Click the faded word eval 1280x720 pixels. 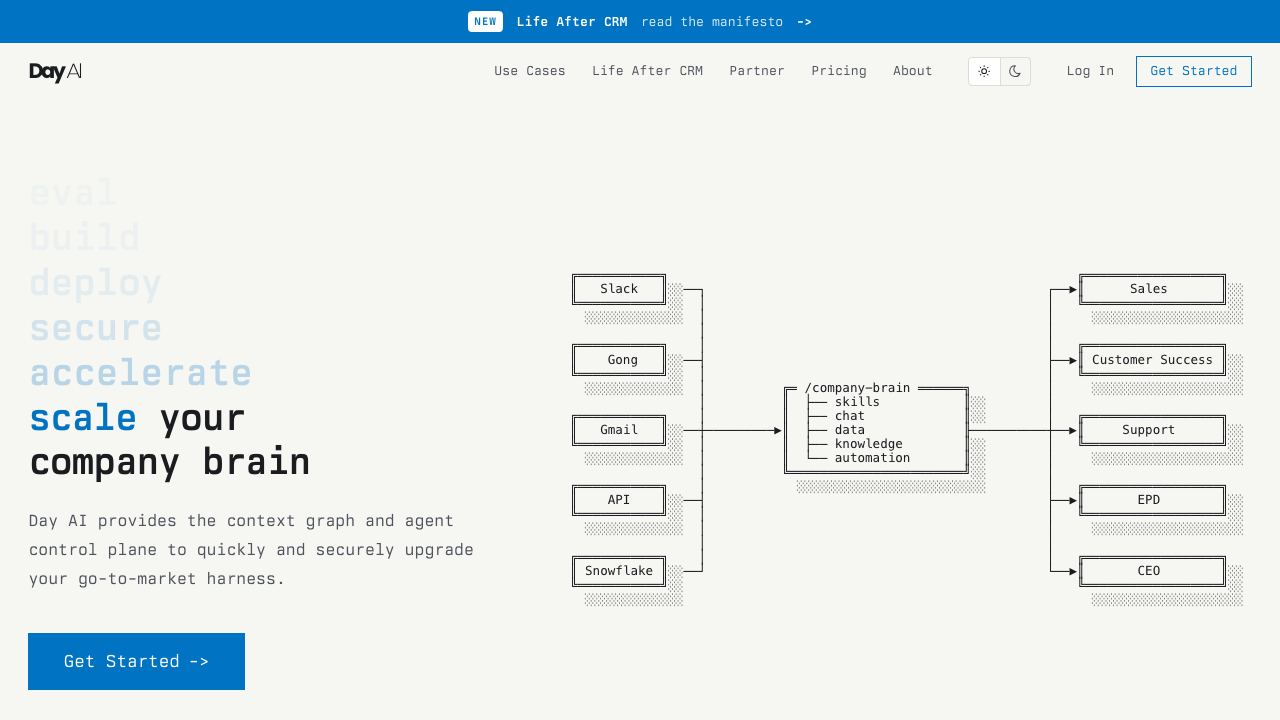(x=73, y=193)
